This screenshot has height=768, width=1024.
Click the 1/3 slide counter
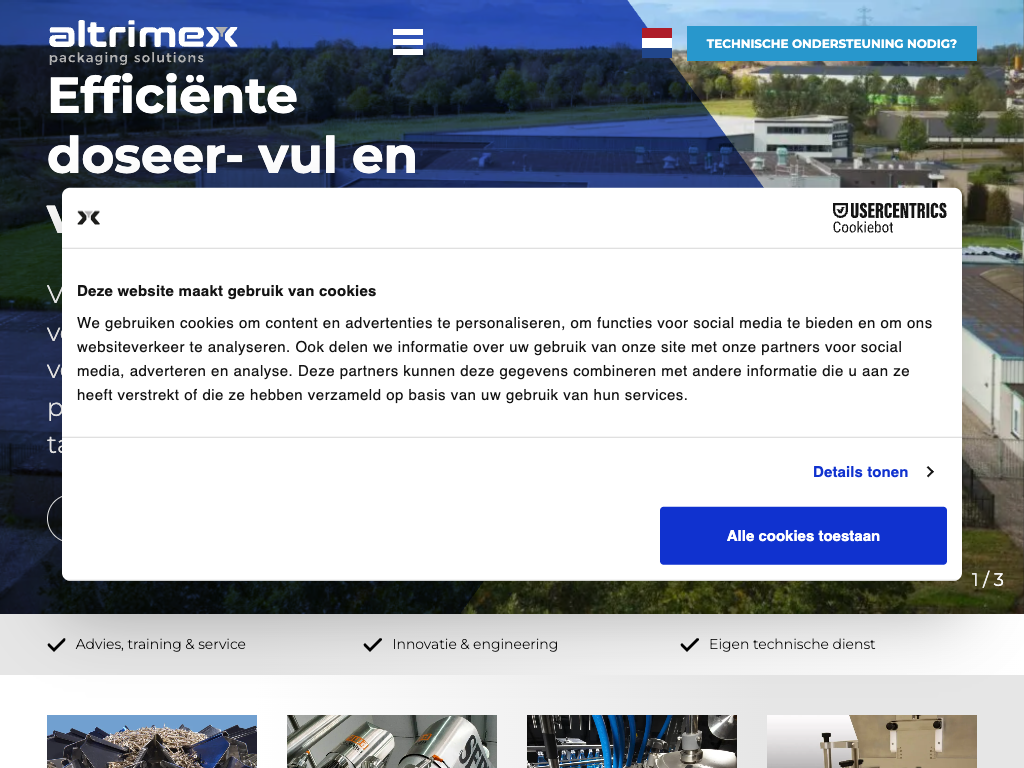click(x=987, y=580)
